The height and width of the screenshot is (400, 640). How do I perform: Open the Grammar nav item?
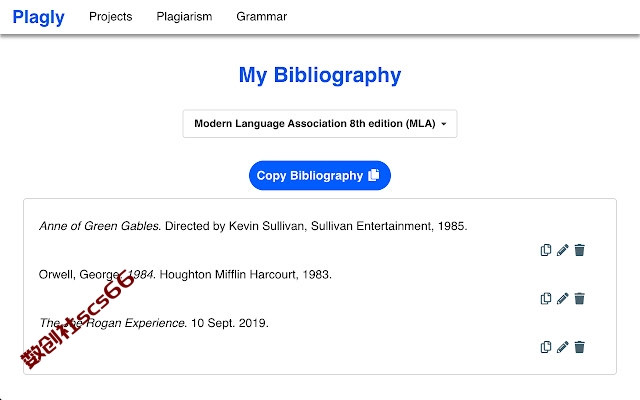tap(262, 16)
